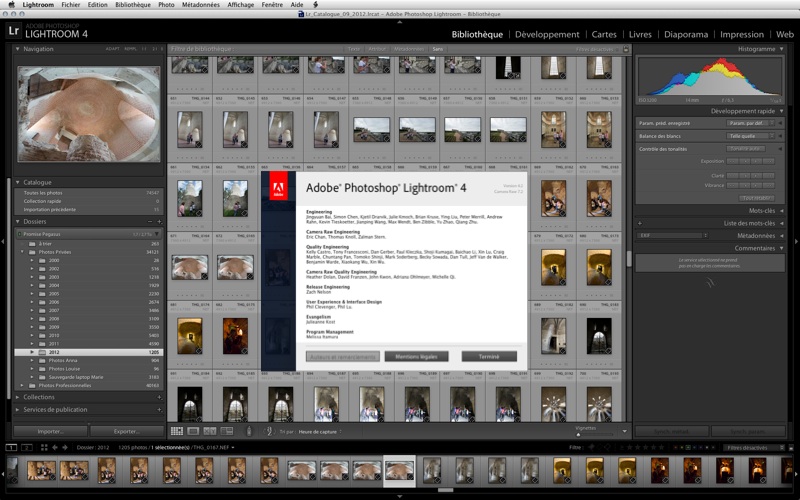Screen dimensions: 800x500
Task: Click the main window display button 1
Action: pos(11,447)
